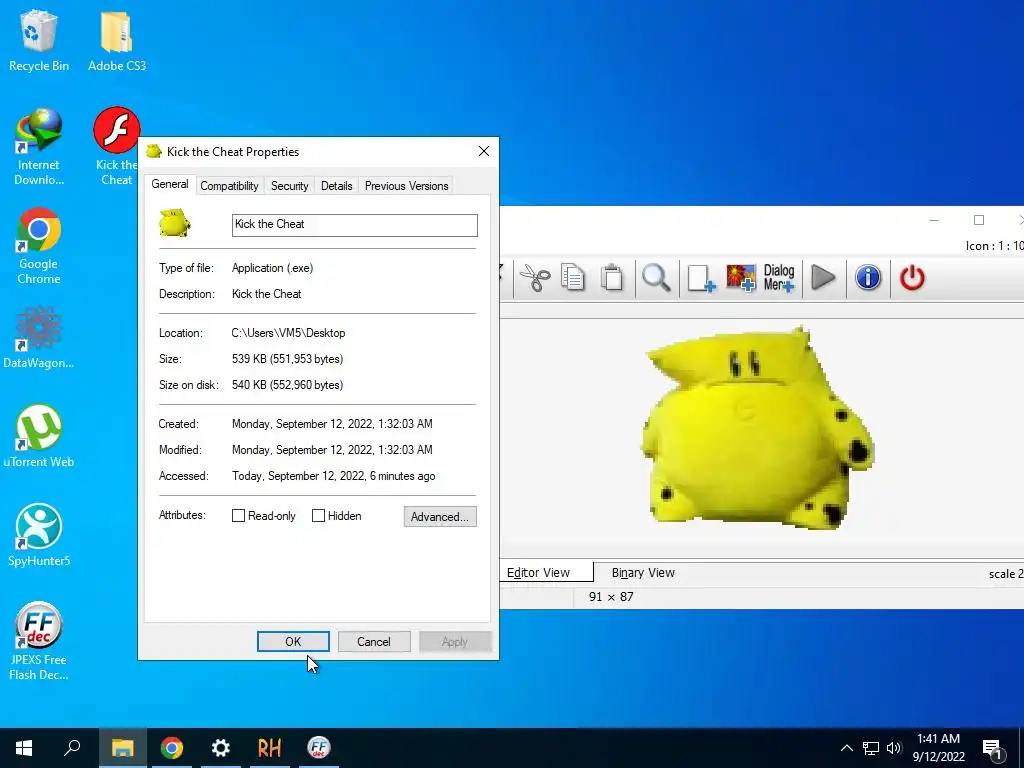Image resolution: width=1024 pixels, height=768 pixels.
Task: Click the red power Exit icon
Action: click(912, 278)
